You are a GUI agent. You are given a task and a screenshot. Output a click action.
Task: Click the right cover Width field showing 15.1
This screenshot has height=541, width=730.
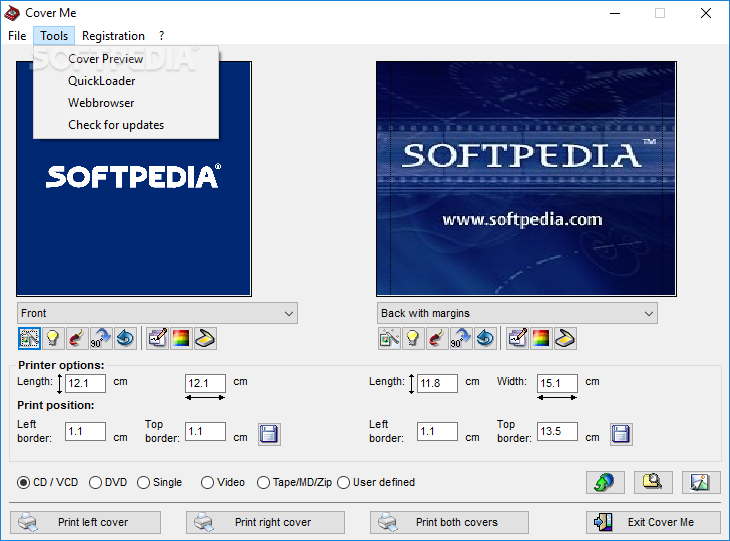click(x=557, y=383)
